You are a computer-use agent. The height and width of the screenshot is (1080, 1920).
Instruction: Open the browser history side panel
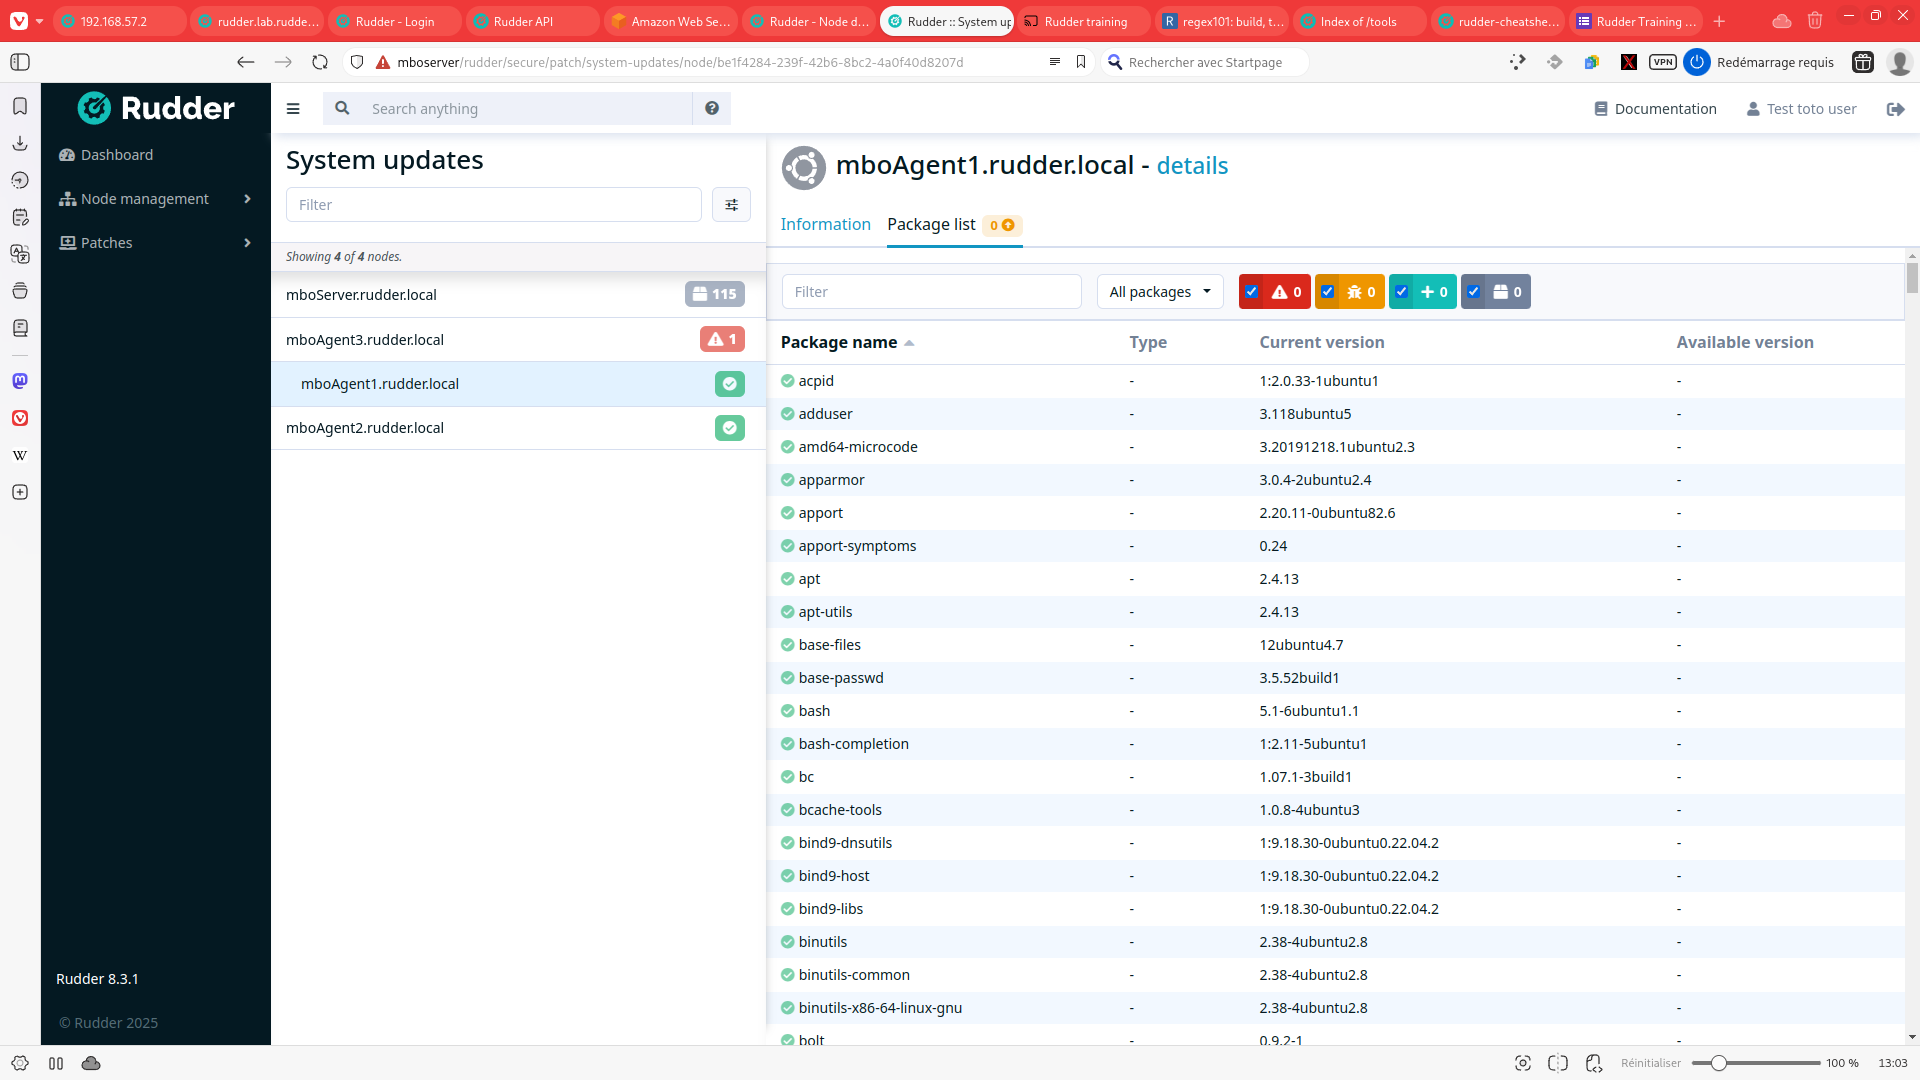pyautogui.click(x=20, y=180)
